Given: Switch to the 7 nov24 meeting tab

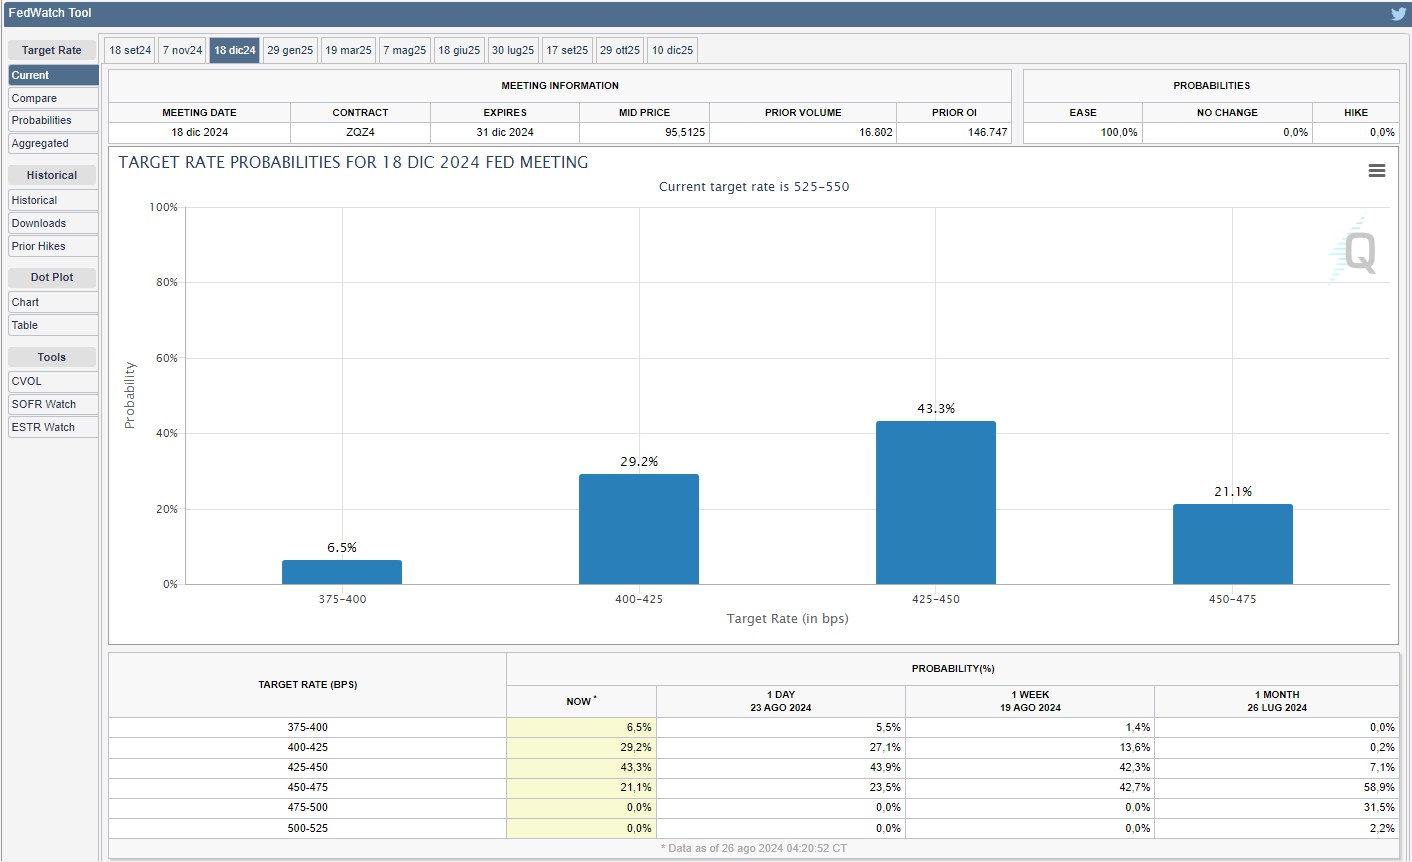Looking at the screenshot, I should pos(183,50).
